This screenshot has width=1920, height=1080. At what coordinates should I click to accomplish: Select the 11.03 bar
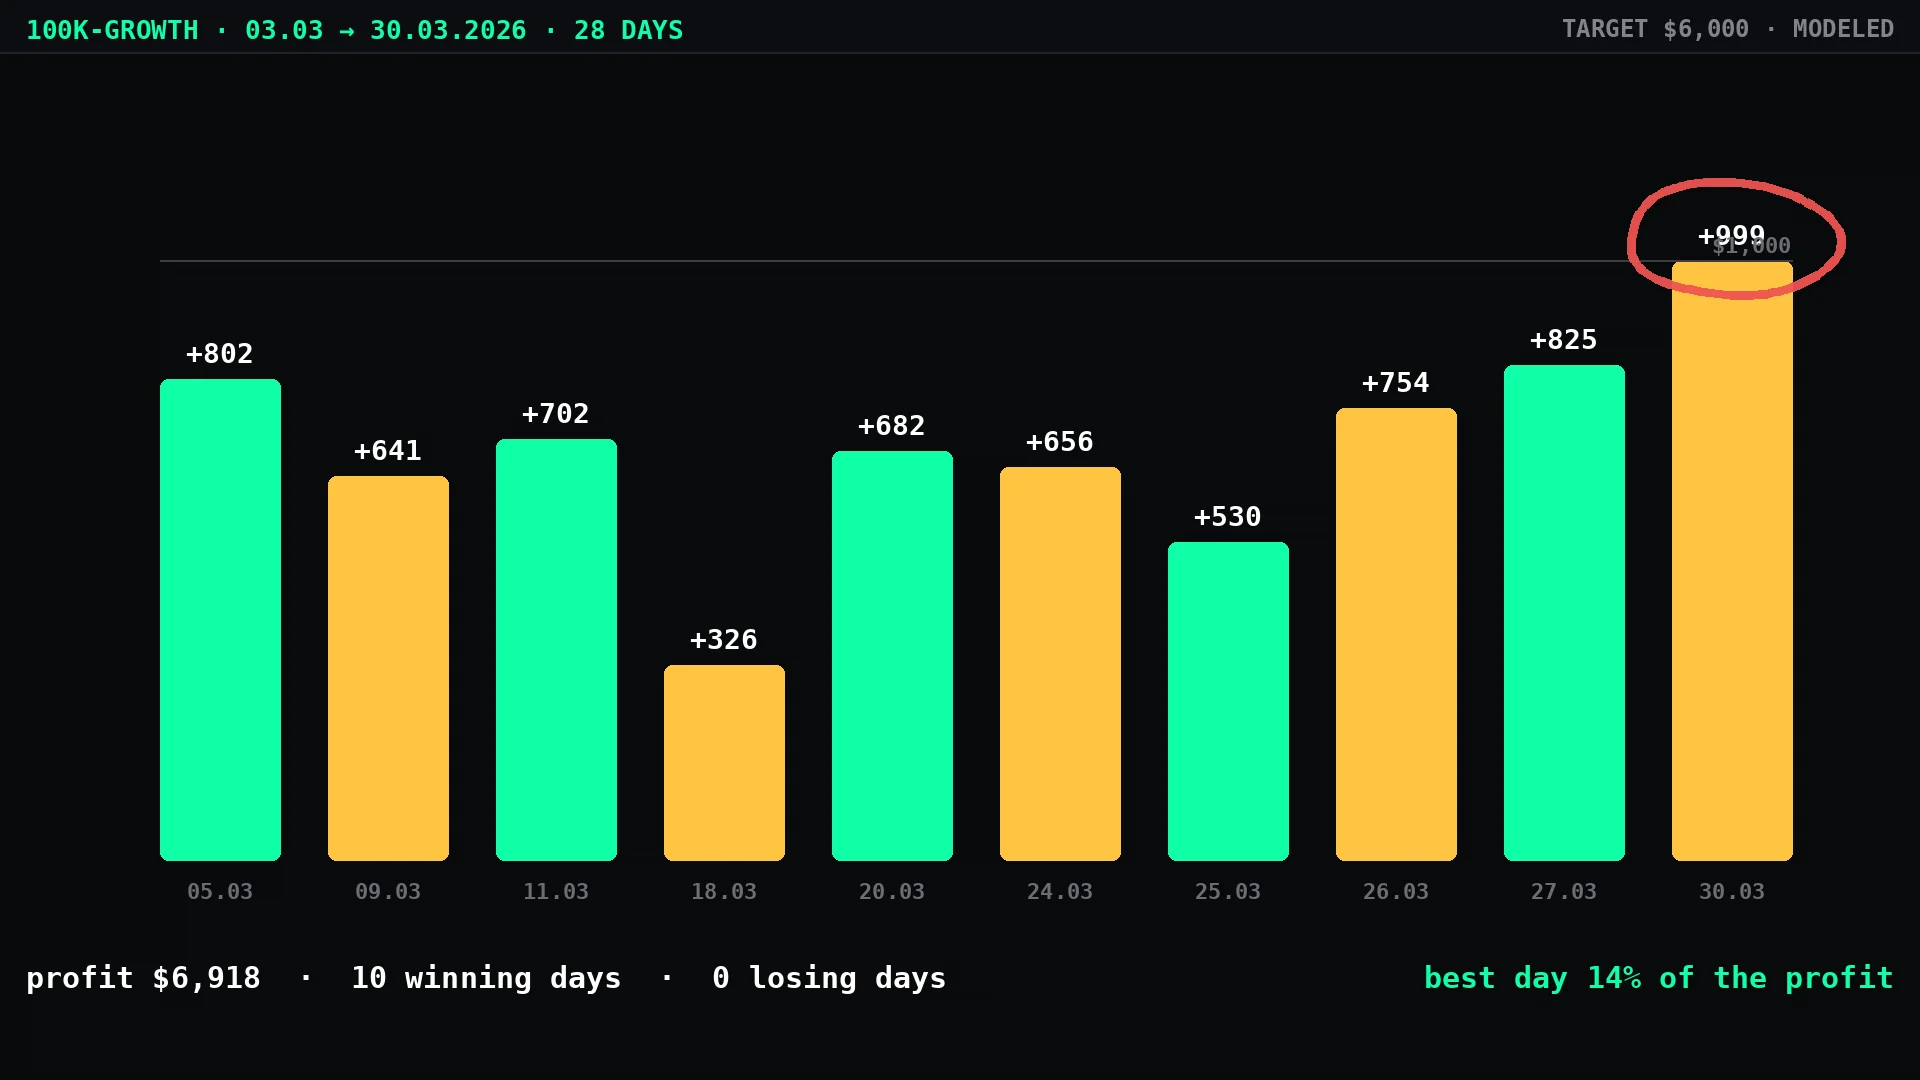coord(556,650)
